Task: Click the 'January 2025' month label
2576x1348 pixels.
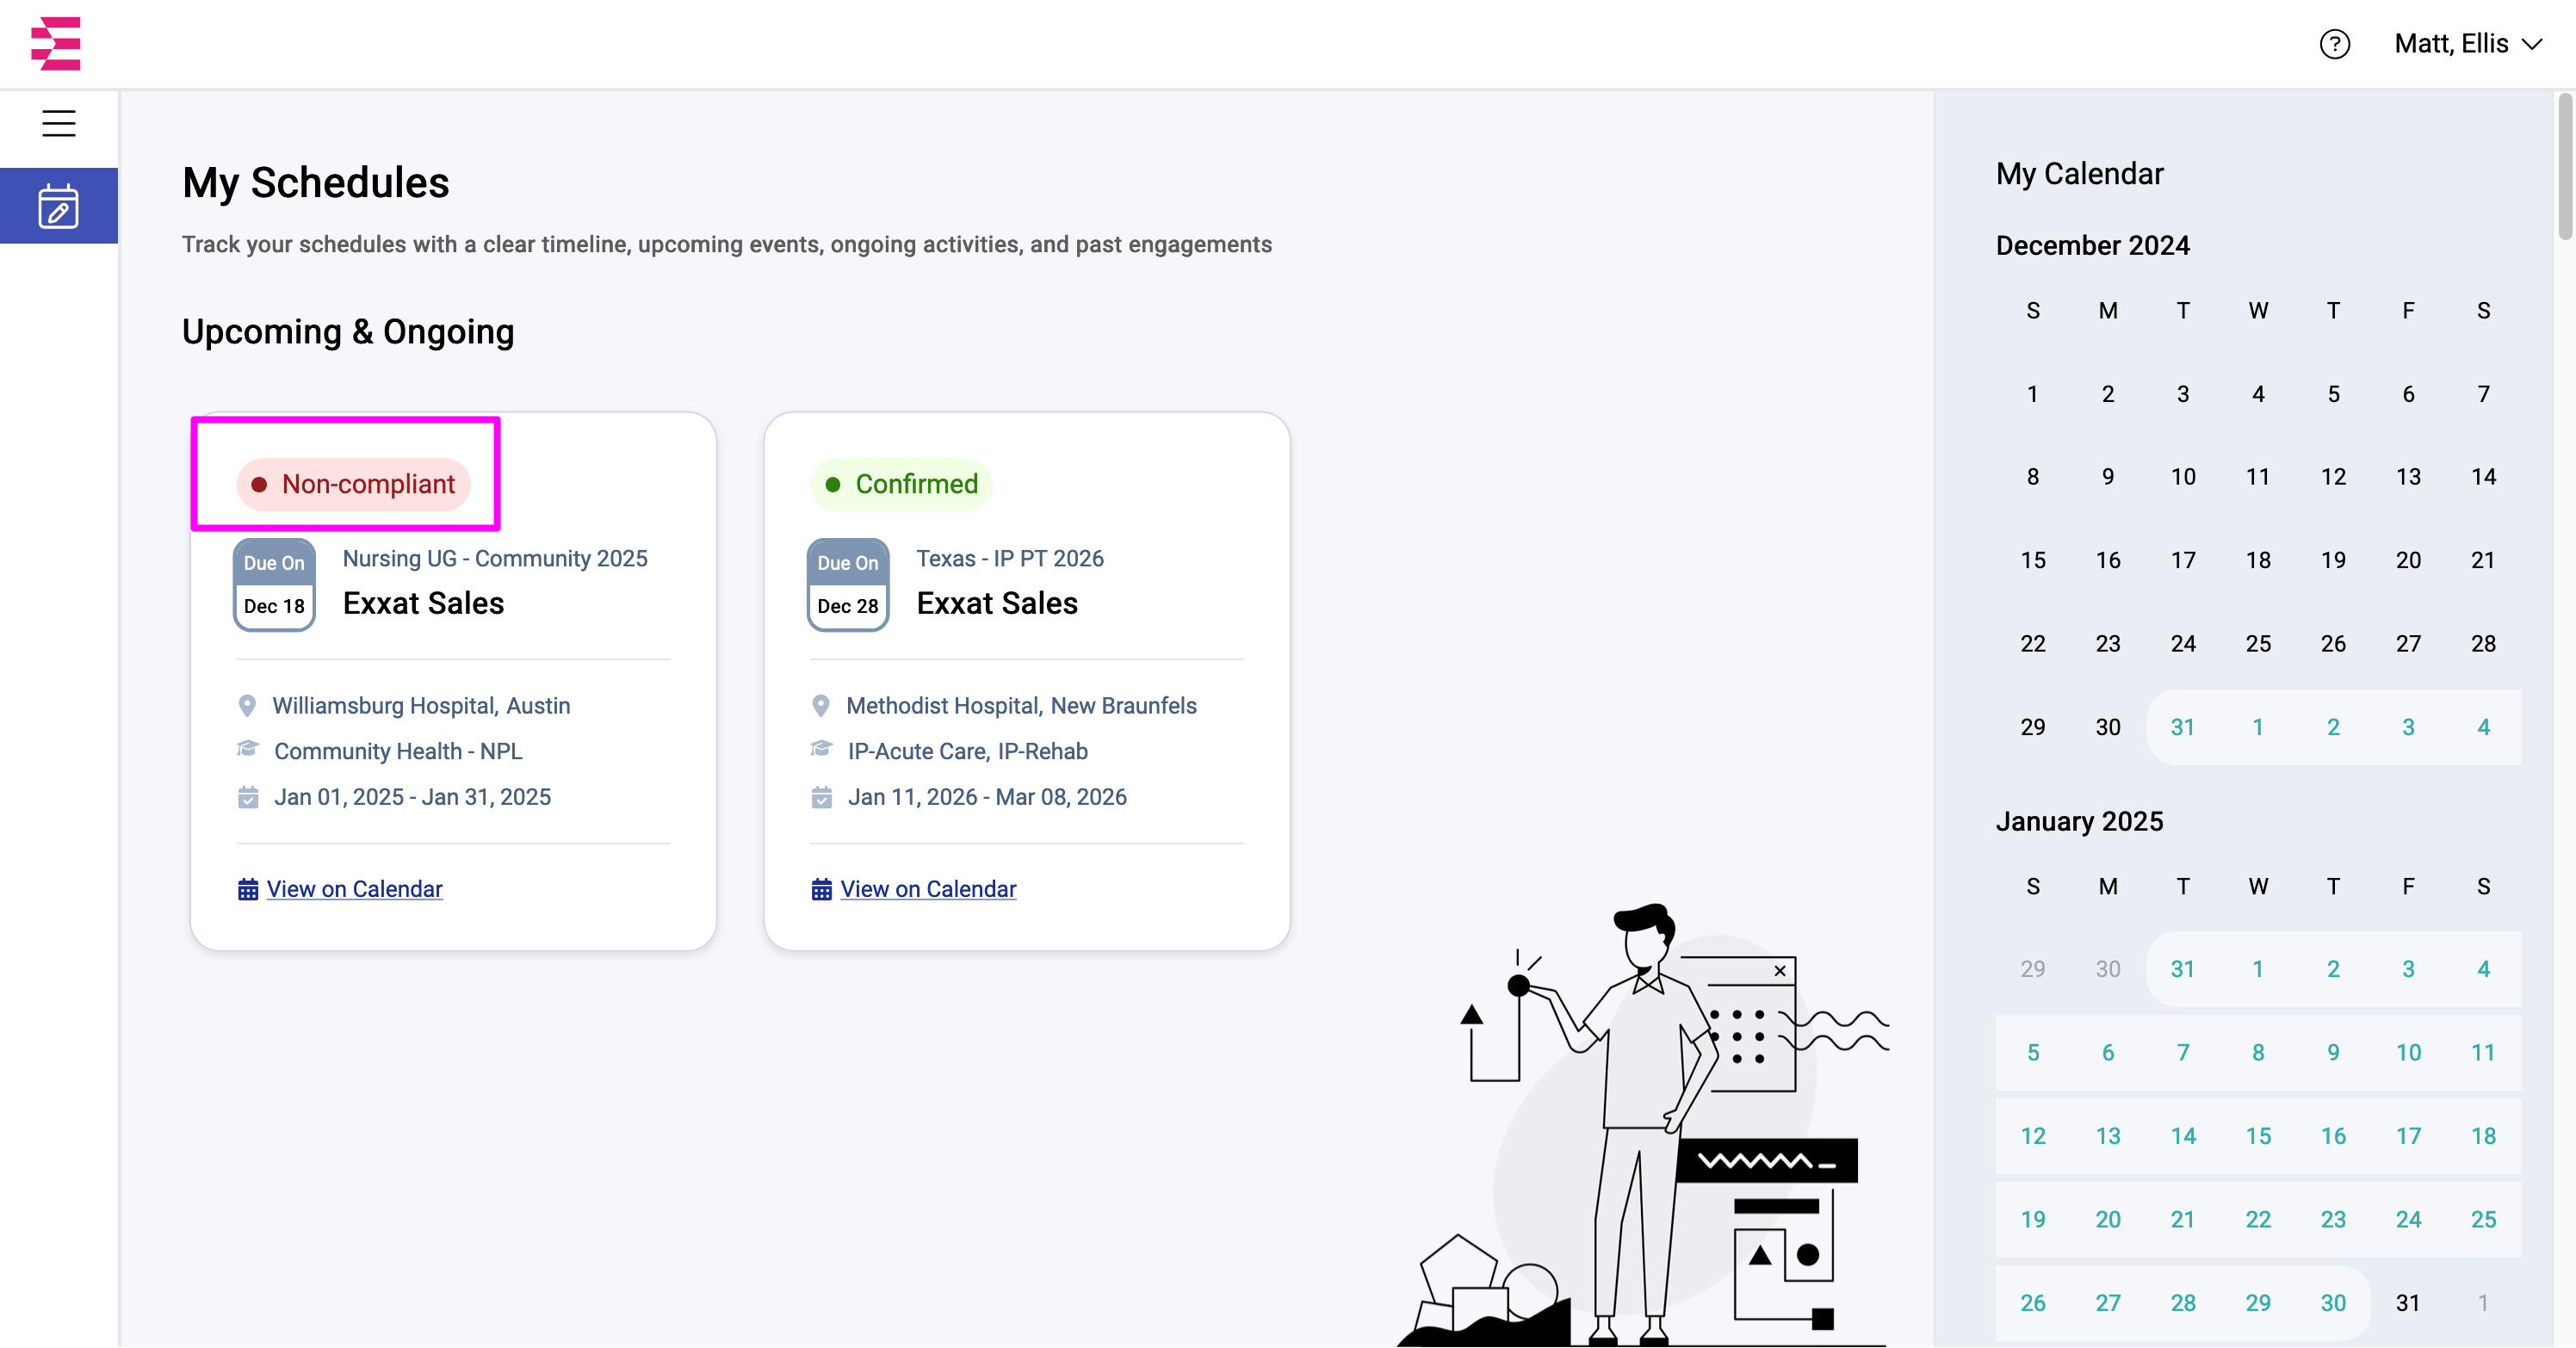Action: pyautogui.click(x=2080, y=821)
